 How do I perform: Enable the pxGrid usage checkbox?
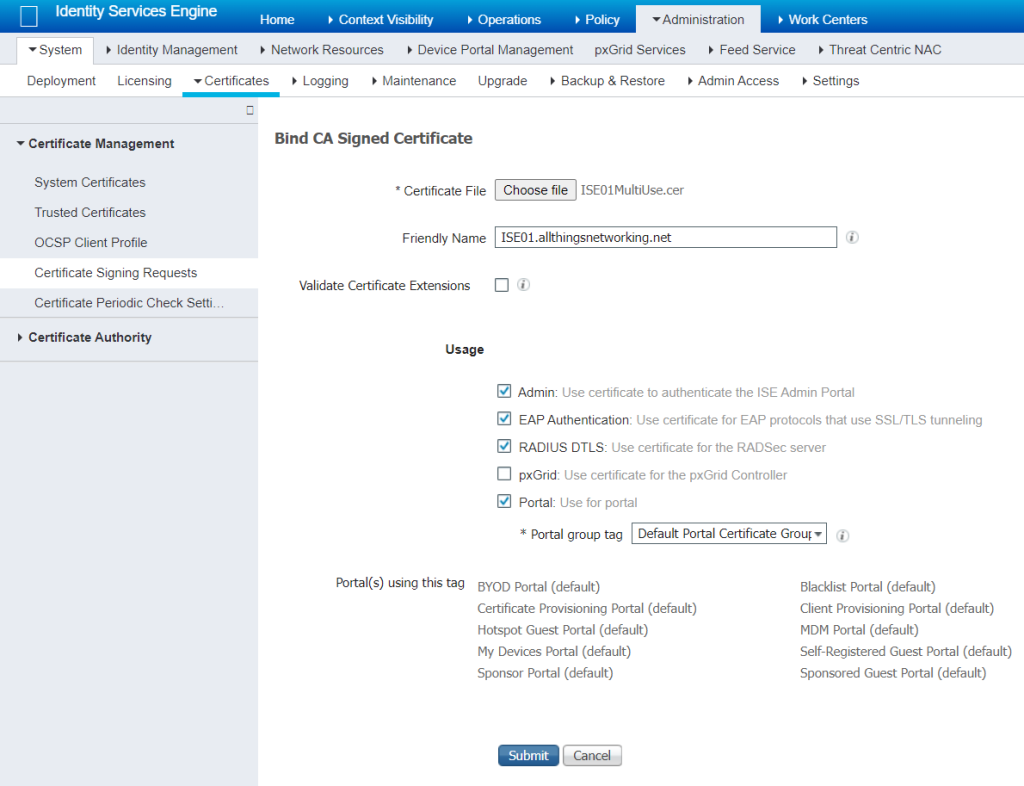pos(504,473)
